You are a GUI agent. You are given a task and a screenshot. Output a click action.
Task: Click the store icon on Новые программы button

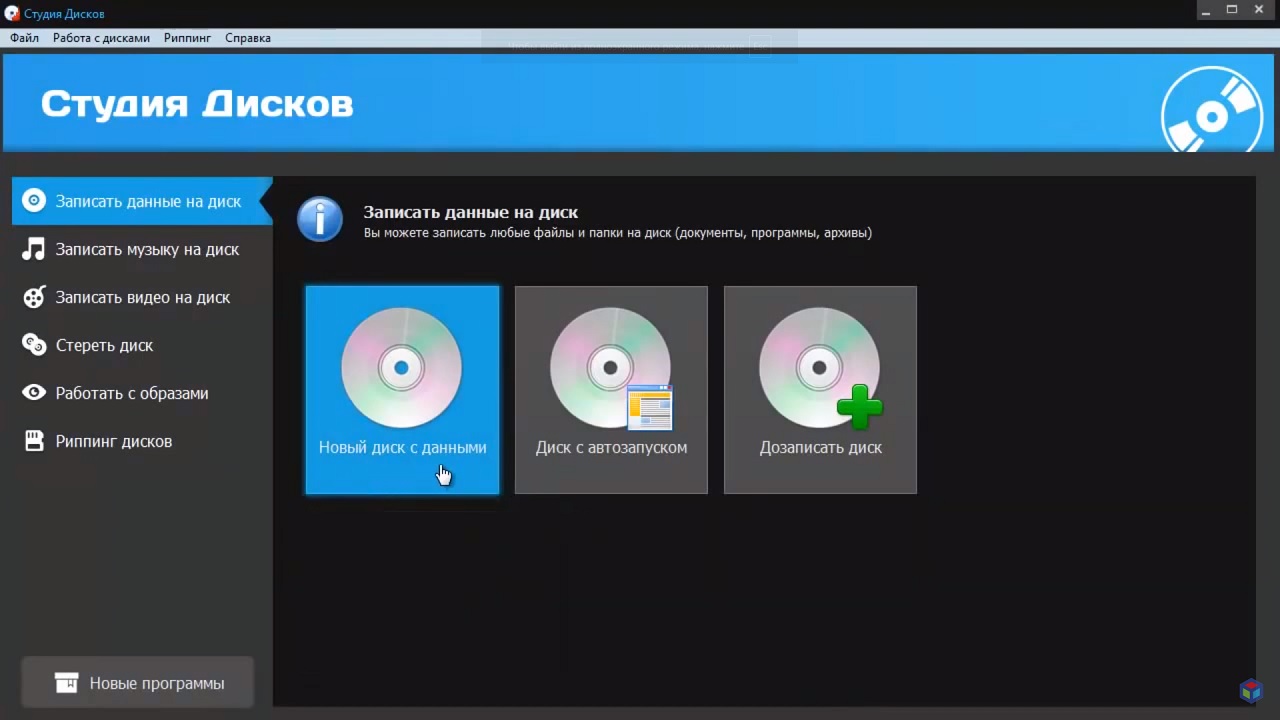(x=66, y=683)
